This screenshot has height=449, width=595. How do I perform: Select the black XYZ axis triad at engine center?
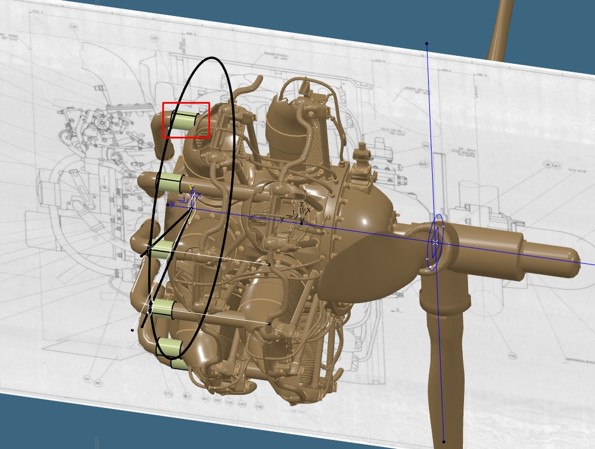(x=298, y=215)
